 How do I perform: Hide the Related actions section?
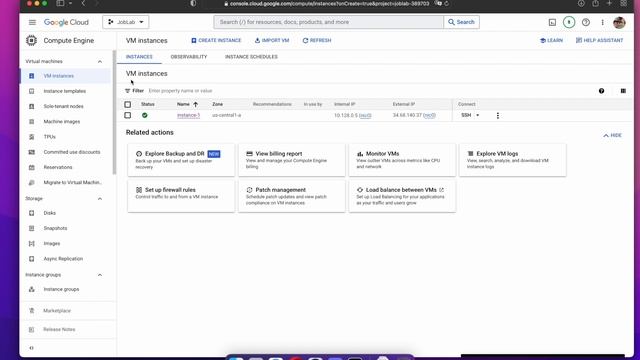click(x=612, y=135)
